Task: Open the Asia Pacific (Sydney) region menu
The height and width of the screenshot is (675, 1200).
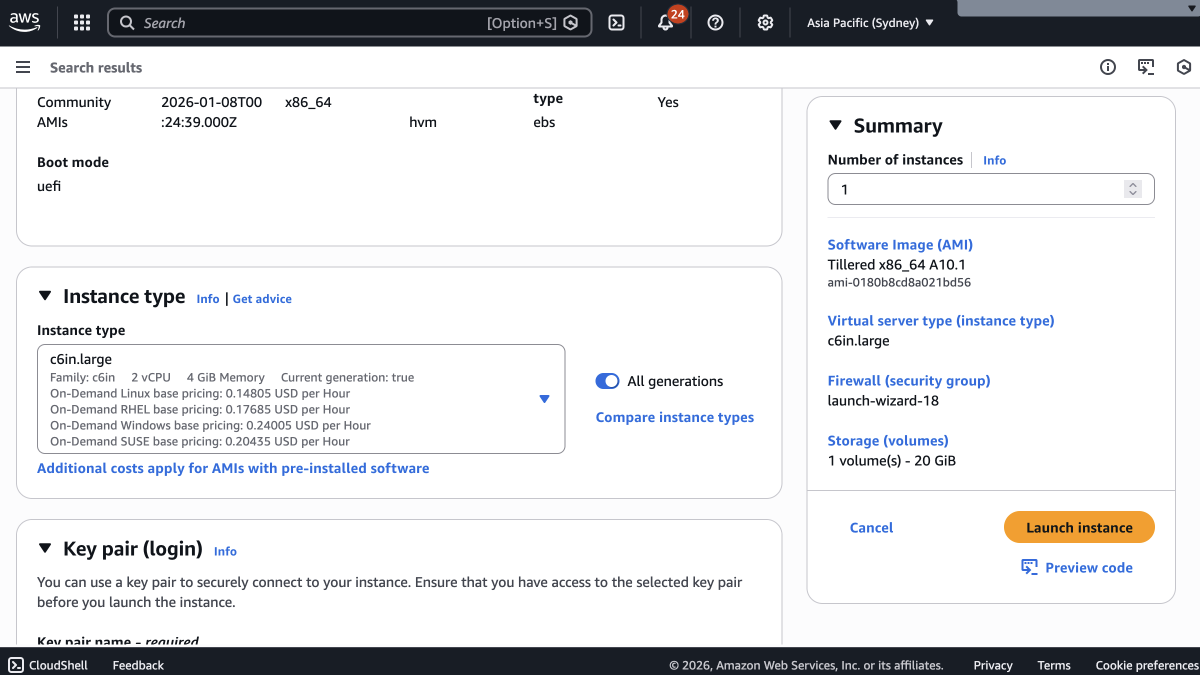Action: (x=869, y=22)
